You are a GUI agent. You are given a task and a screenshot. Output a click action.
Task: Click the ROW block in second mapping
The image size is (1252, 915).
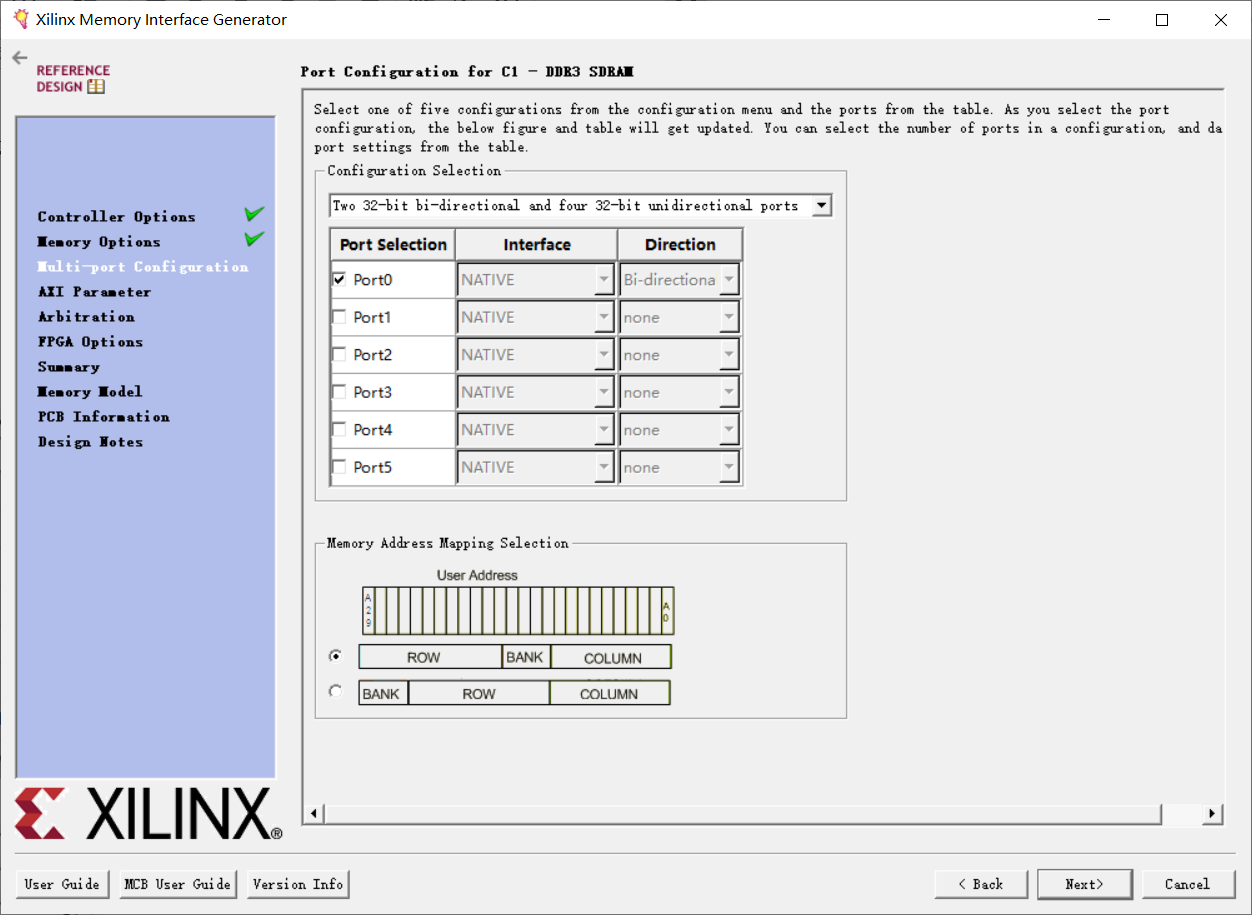479,693
